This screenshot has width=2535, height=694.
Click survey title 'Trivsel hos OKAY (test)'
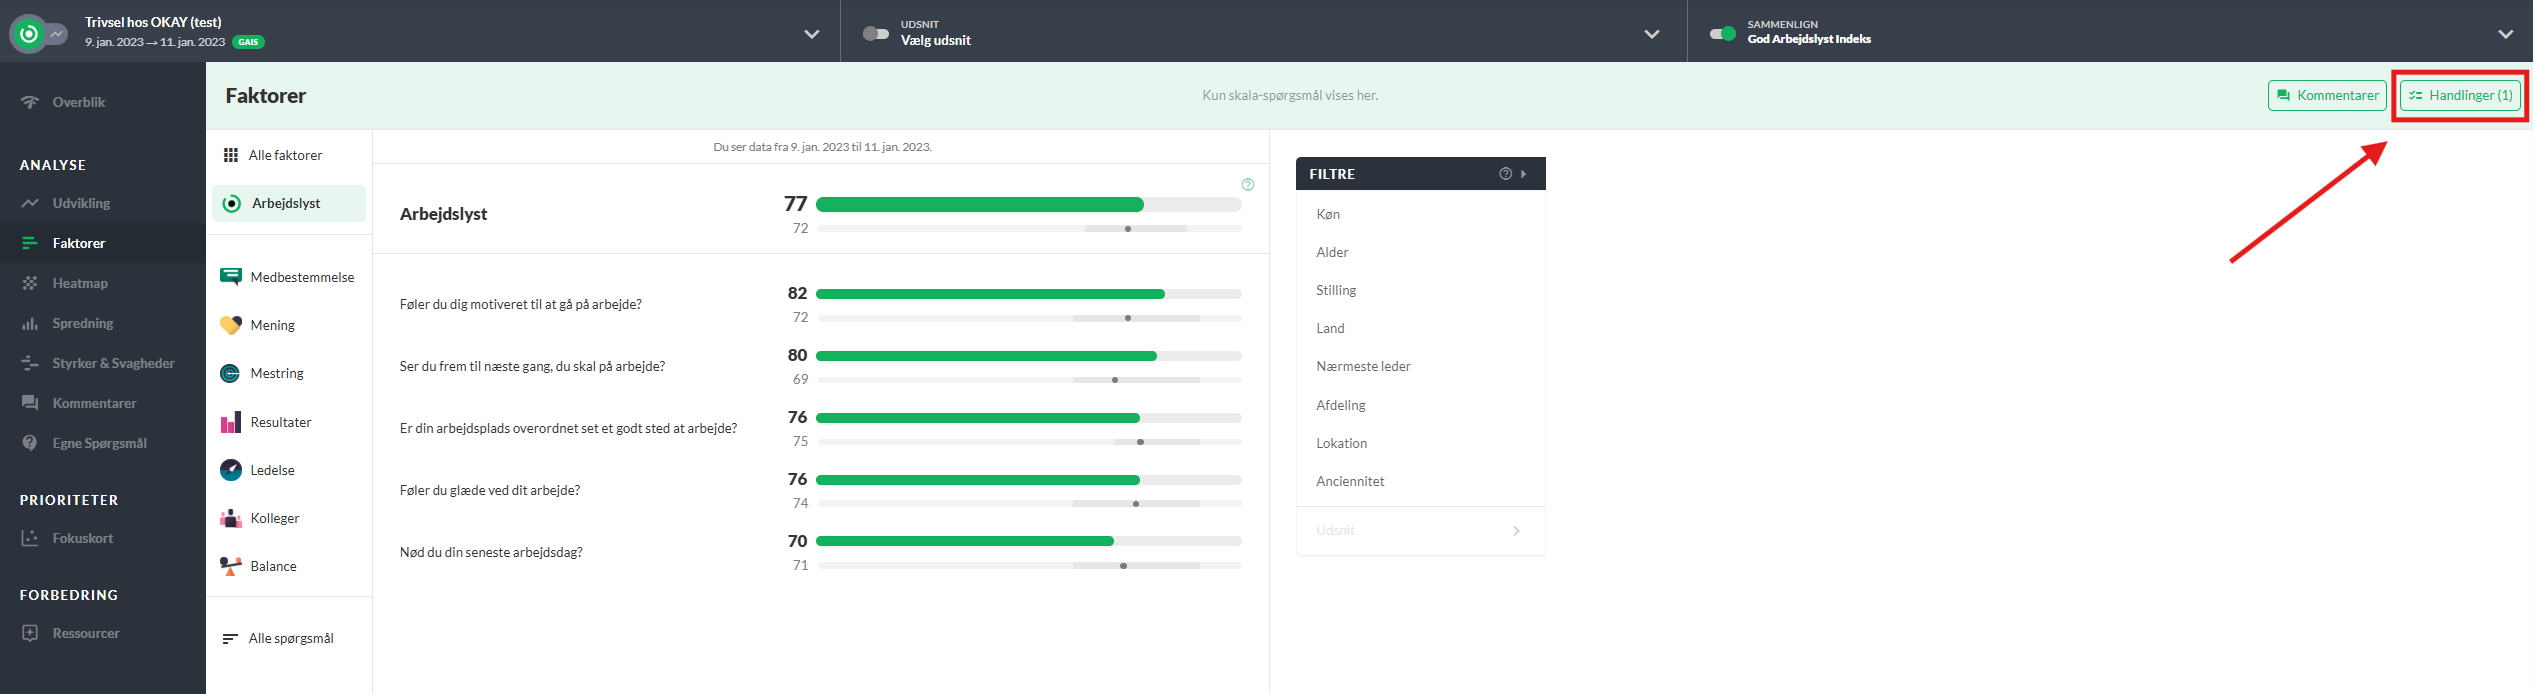coord(153,22)
